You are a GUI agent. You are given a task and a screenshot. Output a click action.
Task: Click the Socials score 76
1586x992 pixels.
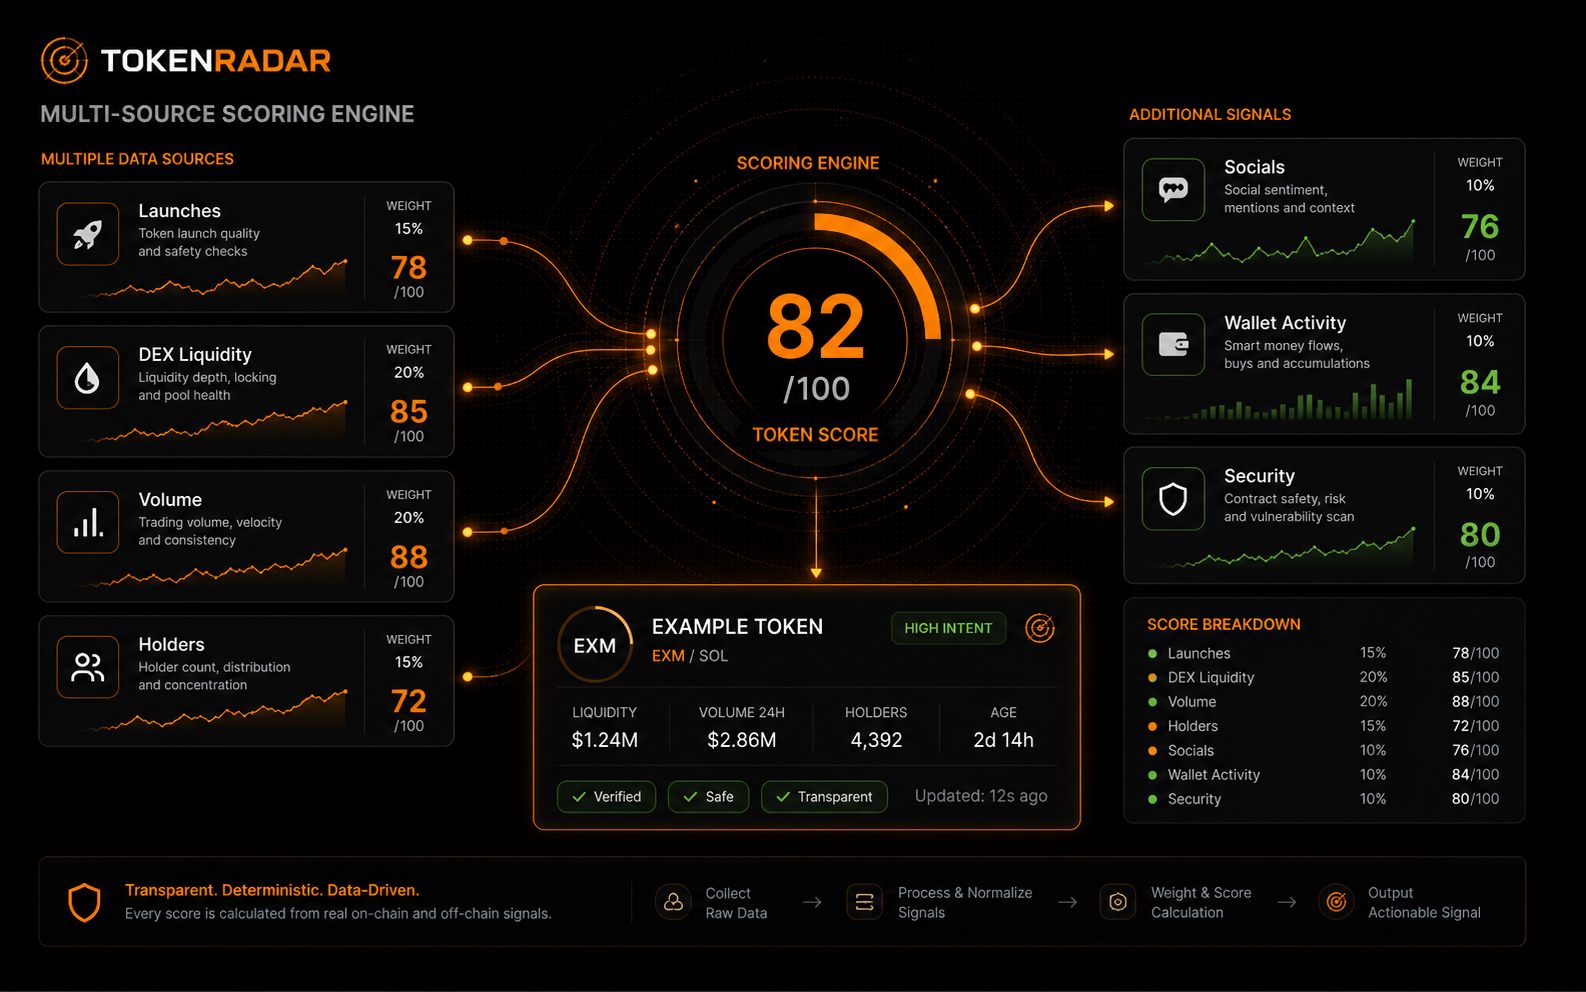click(1480, 227)
